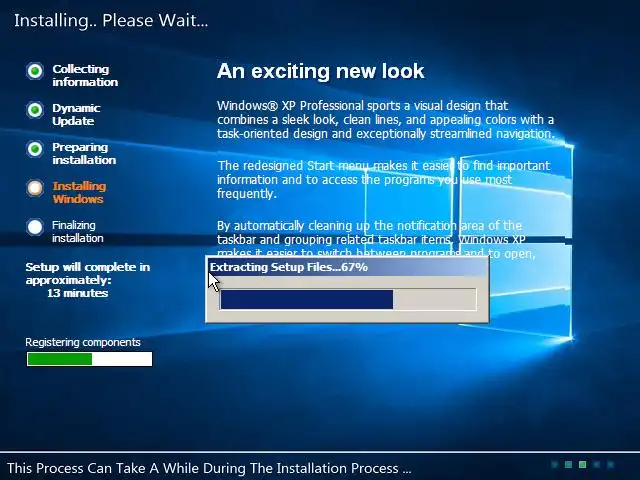Click the Installing Windows step indicator
Image resolution: width=640 pixels, height=480 pixels.
[x=35, y=188]
